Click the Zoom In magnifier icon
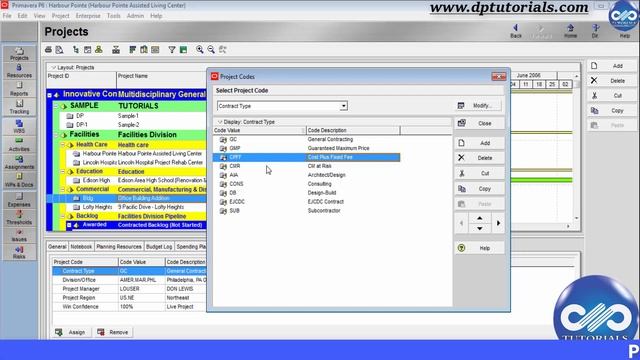The height and width of the screenshot is (360, 640). 200,50
